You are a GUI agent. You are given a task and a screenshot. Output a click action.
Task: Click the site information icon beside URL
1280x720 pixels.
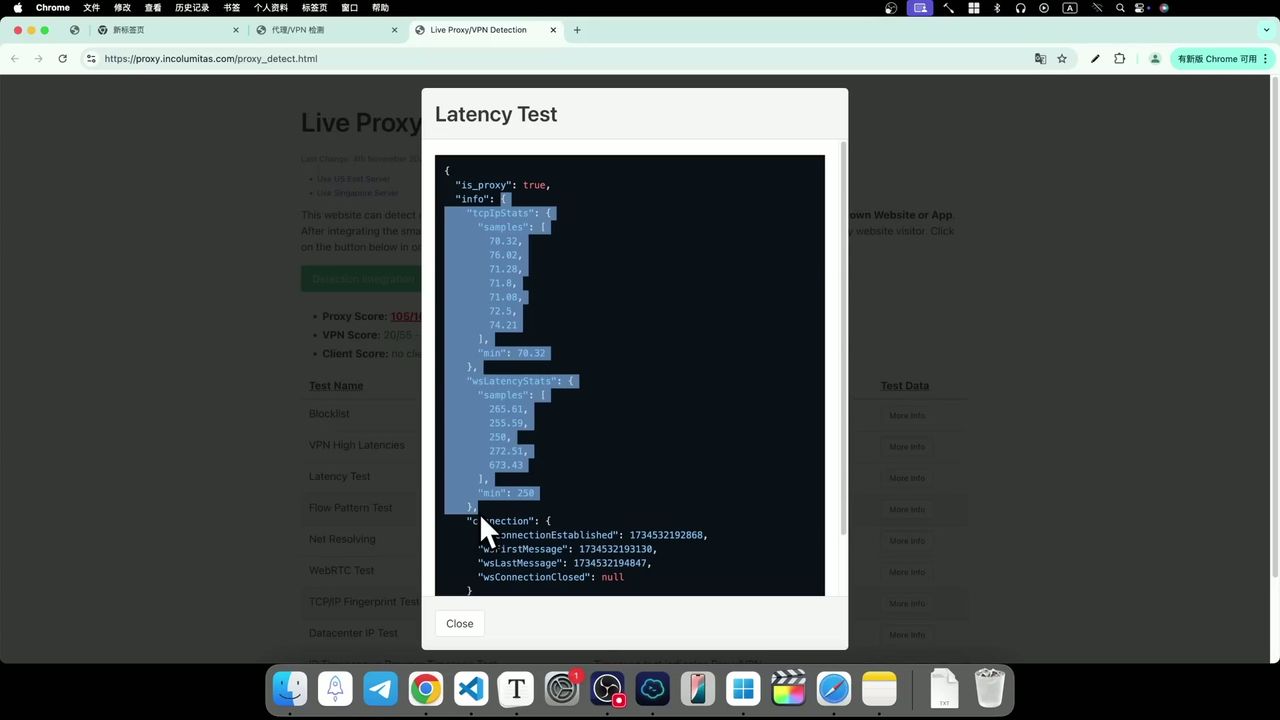click(x=91, y=59)
